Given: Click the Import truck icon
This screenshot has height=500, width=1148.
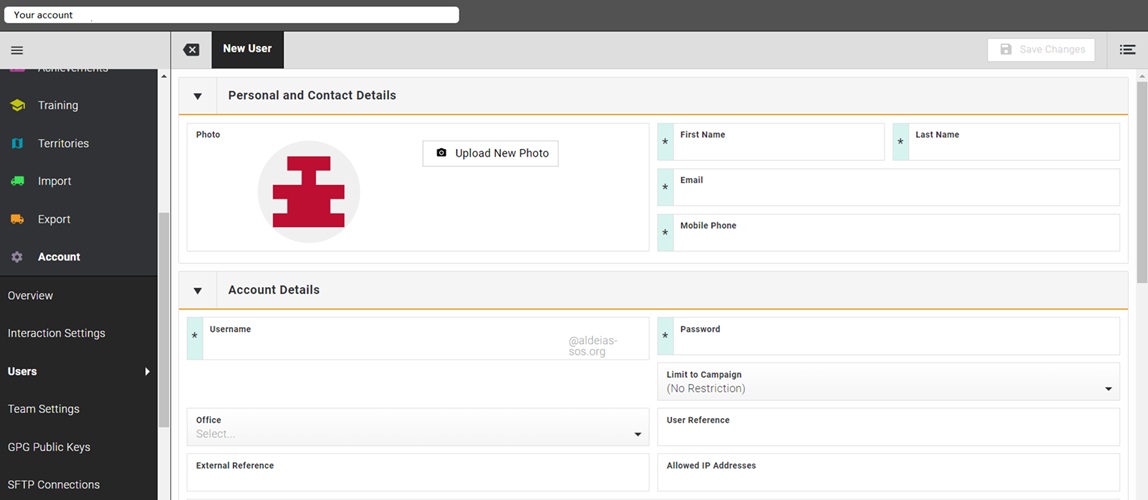Looking at the screenshot, I should click(18, 181).
